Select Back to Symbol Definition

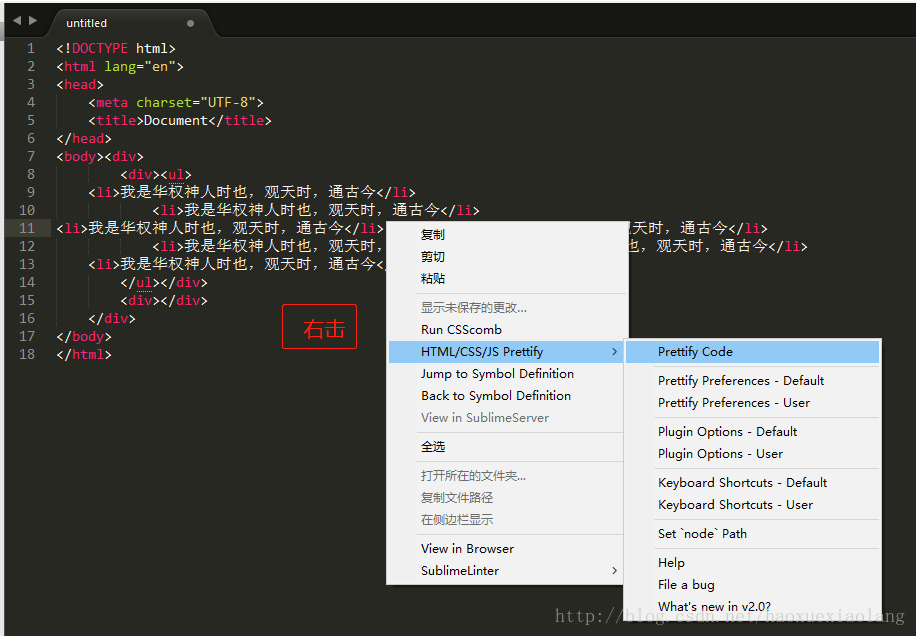point(507,396)
